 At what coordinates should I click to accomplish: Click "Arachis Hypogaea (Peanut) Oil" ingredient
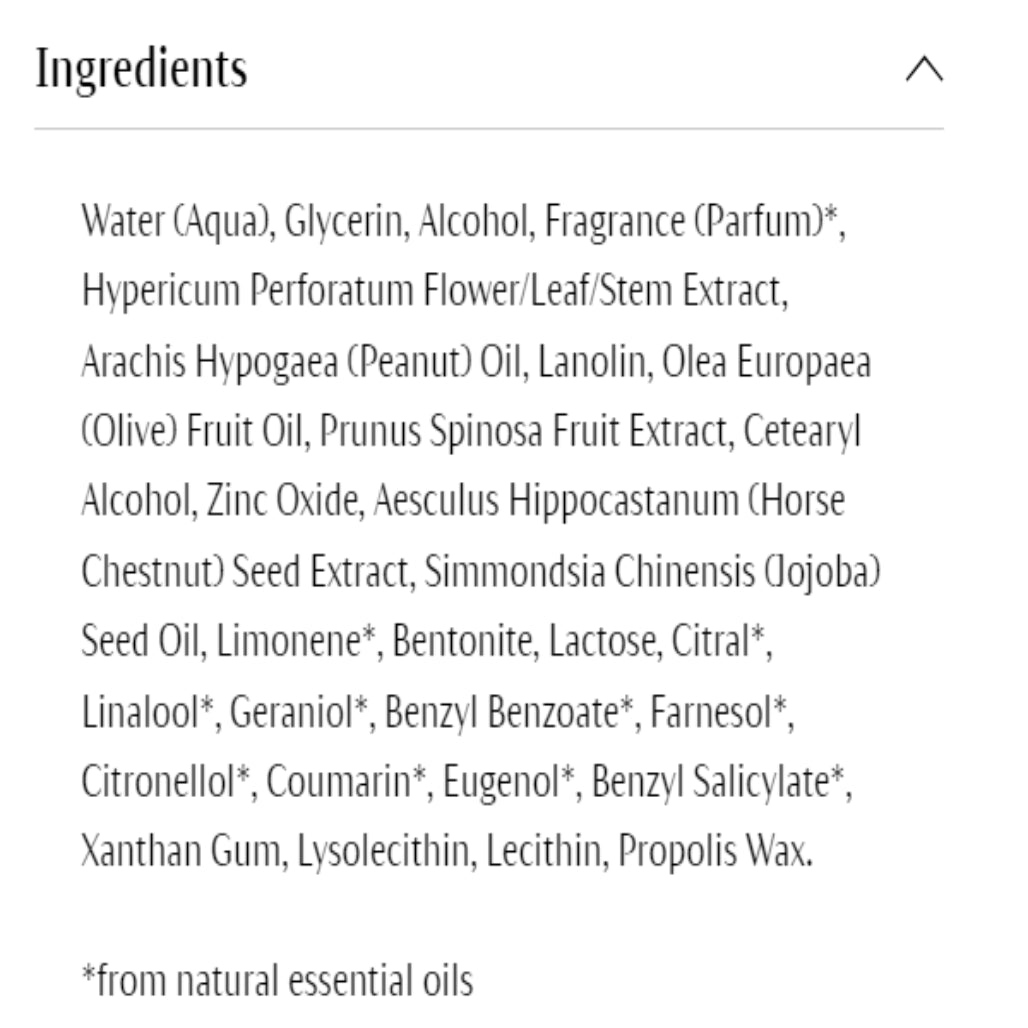(300, 363)
